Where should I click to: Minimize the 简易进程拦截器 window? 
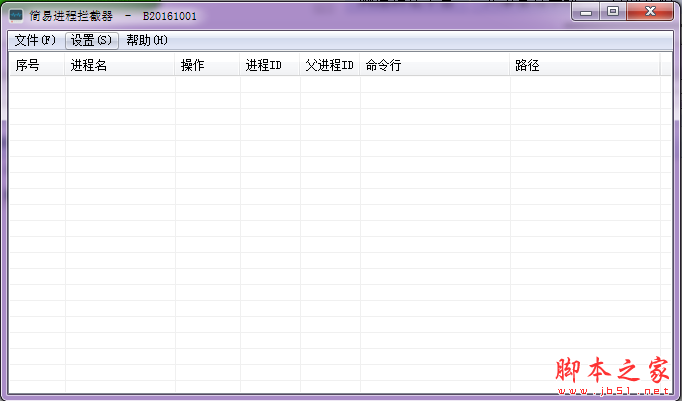click(586, 12)
